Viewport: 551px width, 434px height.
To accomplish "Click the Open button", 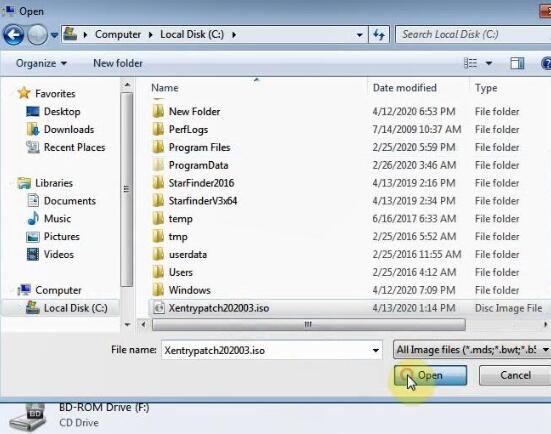I will coord(430,375).
